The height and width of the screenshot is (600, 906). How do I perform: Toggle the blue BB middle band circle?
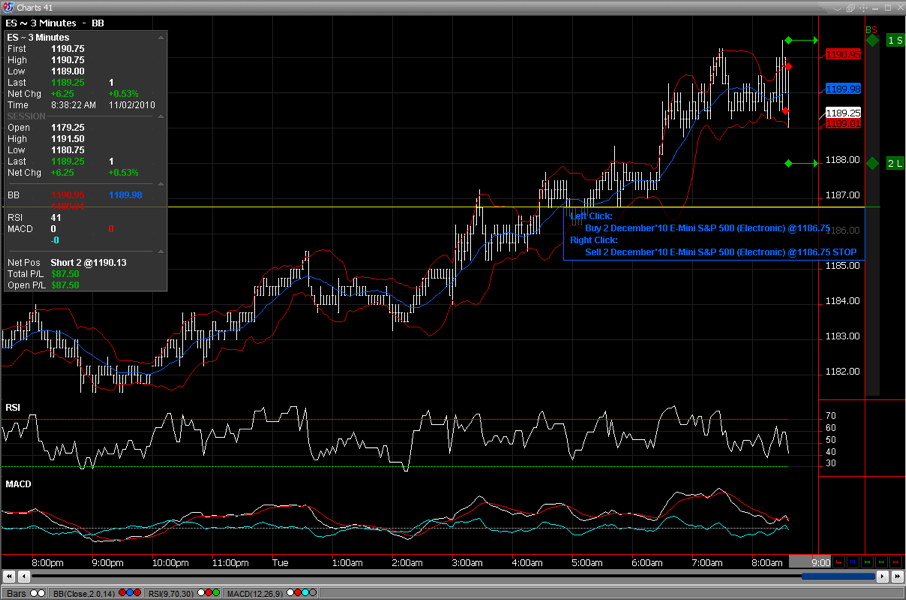click(x=130, y=593)
